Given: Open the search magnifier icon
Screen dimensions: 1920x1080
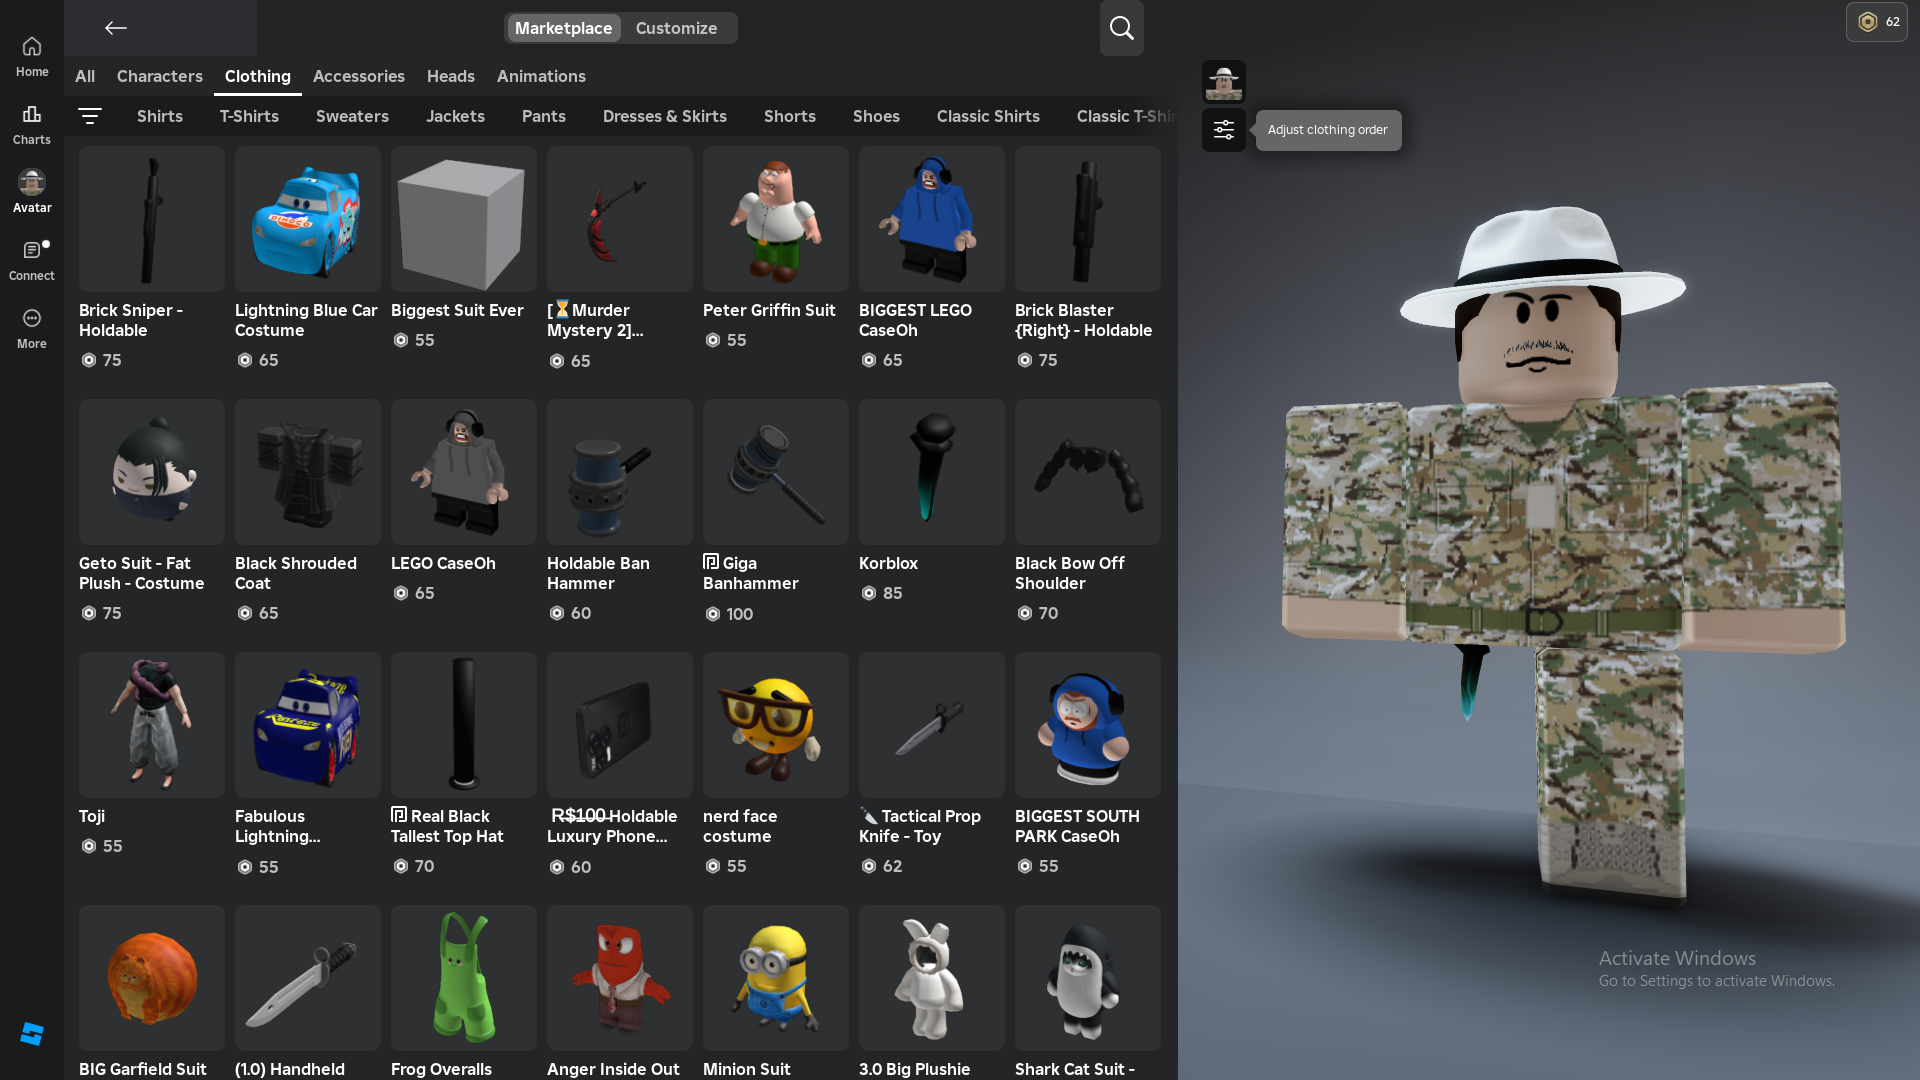Looking at the screenshot, I should pos(1121,28).
